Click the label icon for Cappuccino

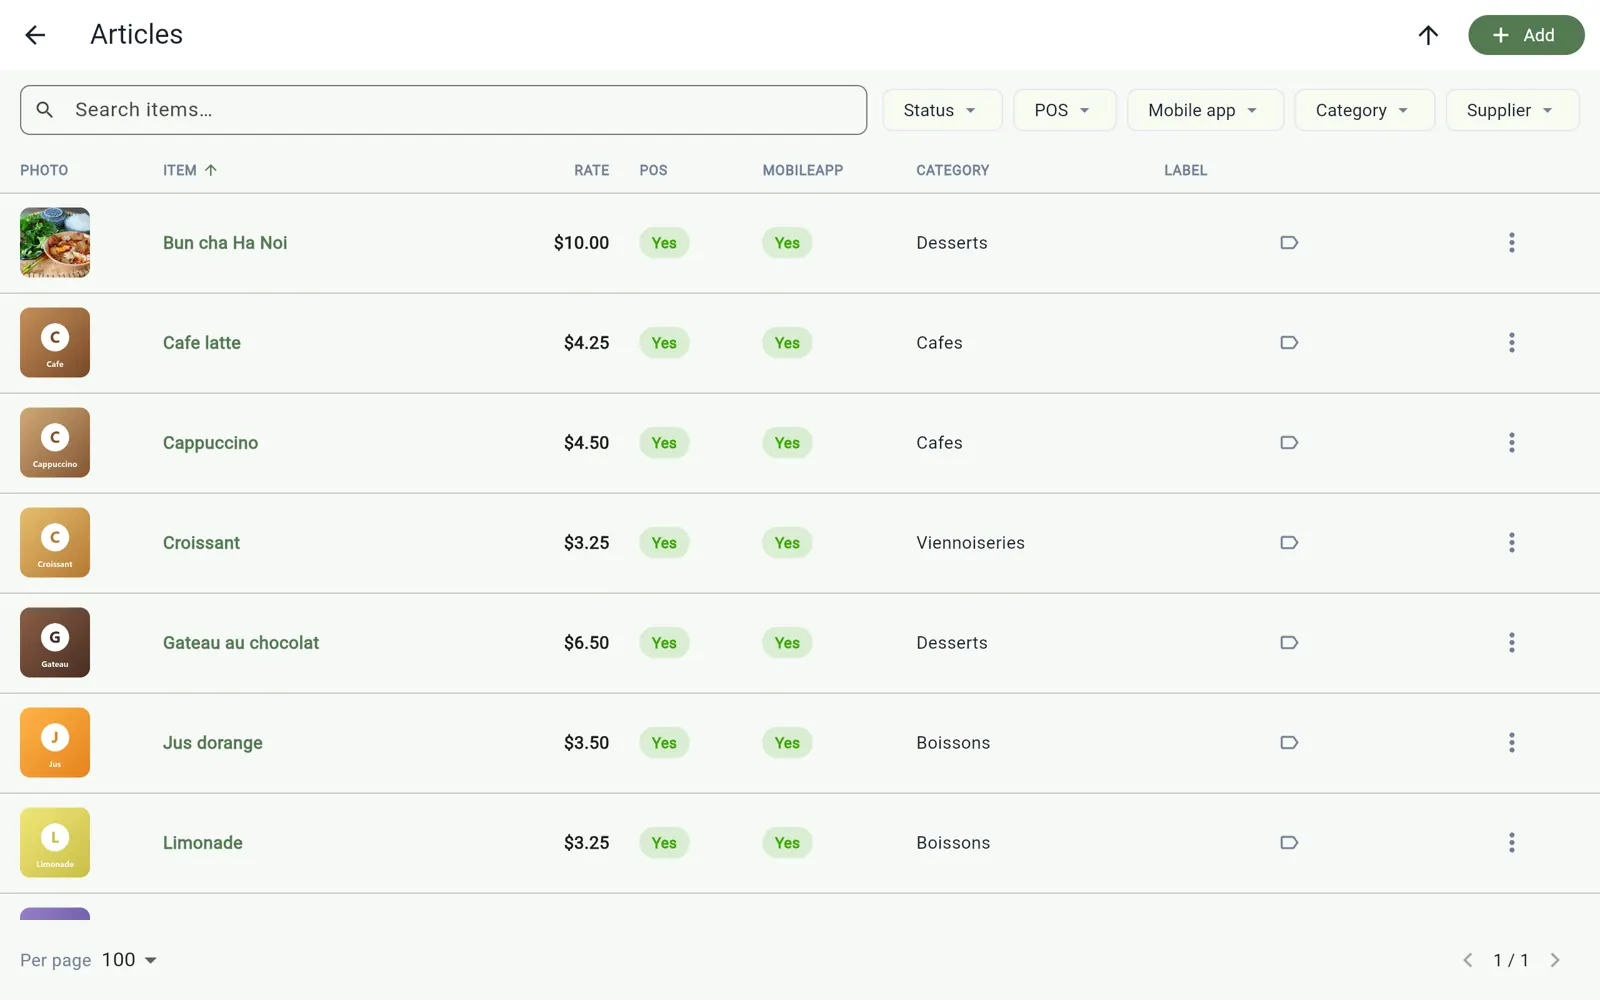1289,443
